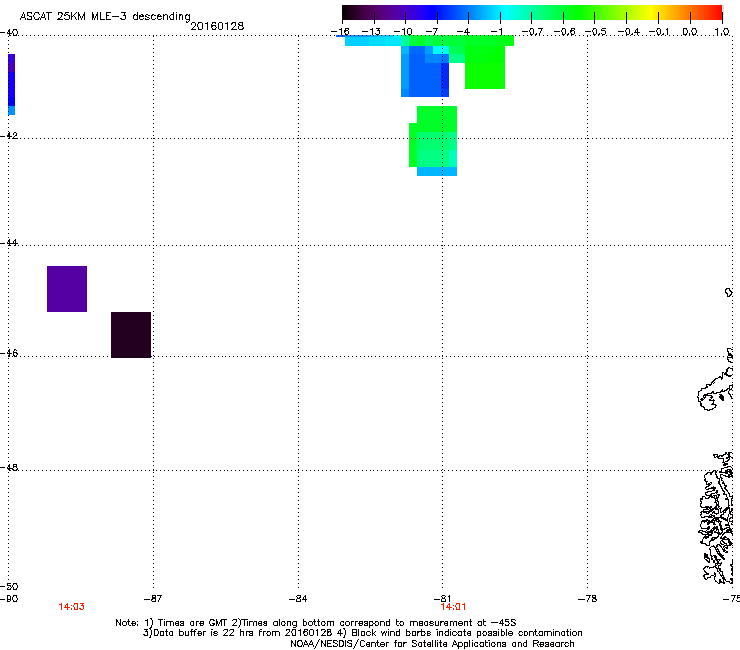Click the '-10' color bar label

point(403,32)
